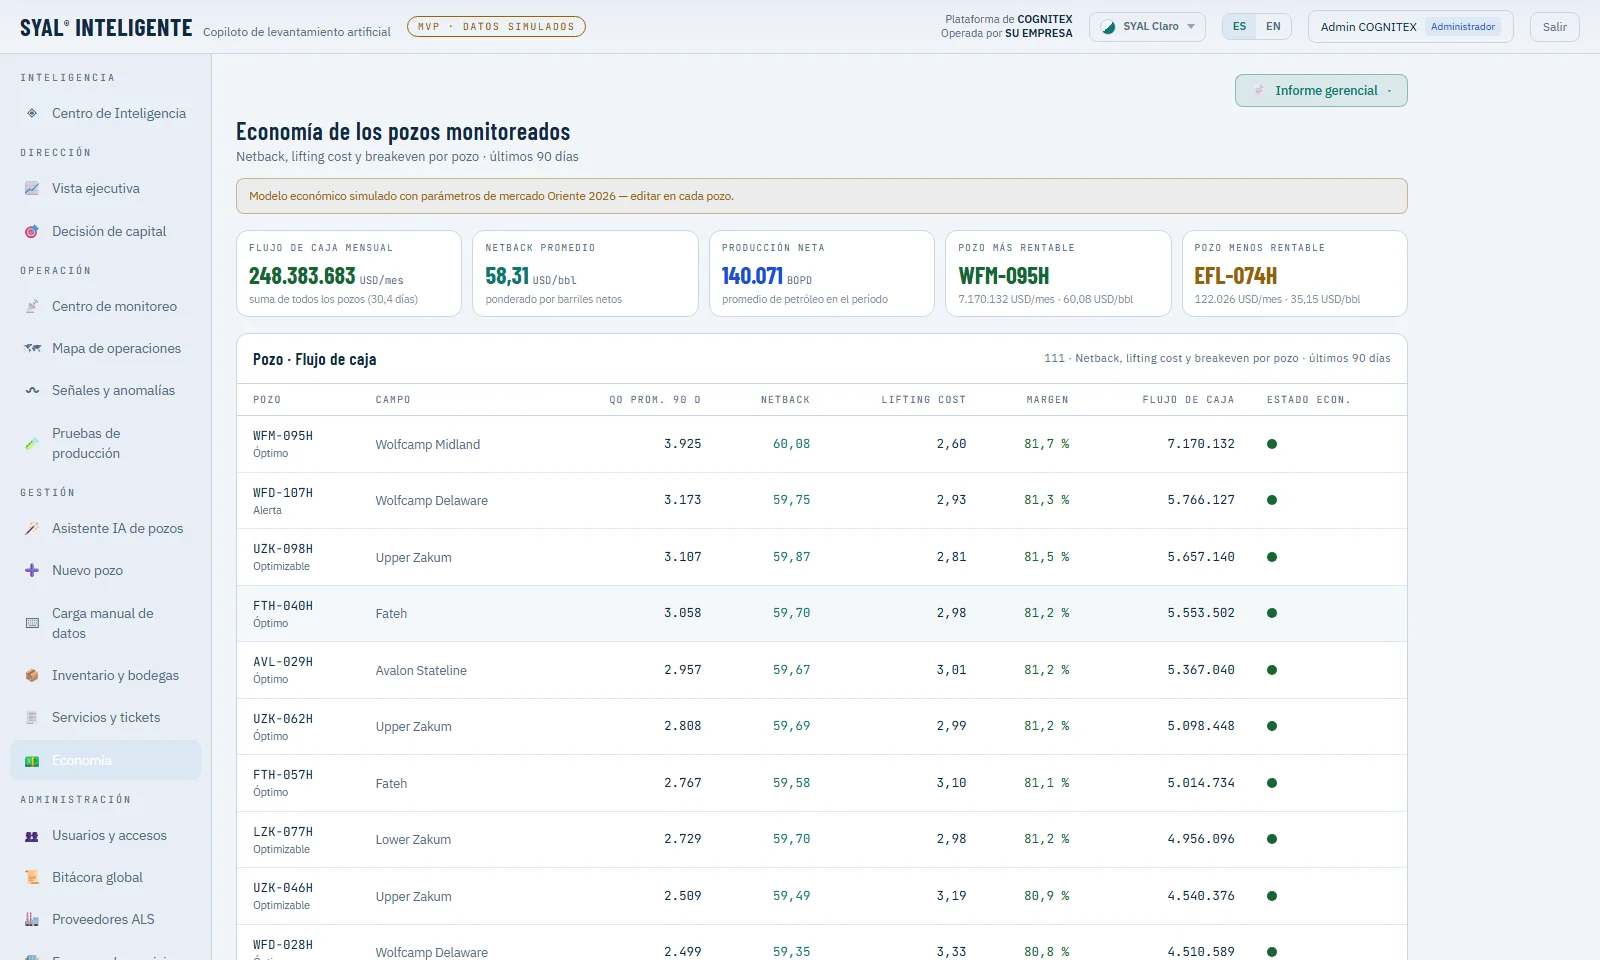Viewport: 1600px width, 960px height.
Task: Open the Informe gerencial dropdown button
Action: [x=1321, y=90]
